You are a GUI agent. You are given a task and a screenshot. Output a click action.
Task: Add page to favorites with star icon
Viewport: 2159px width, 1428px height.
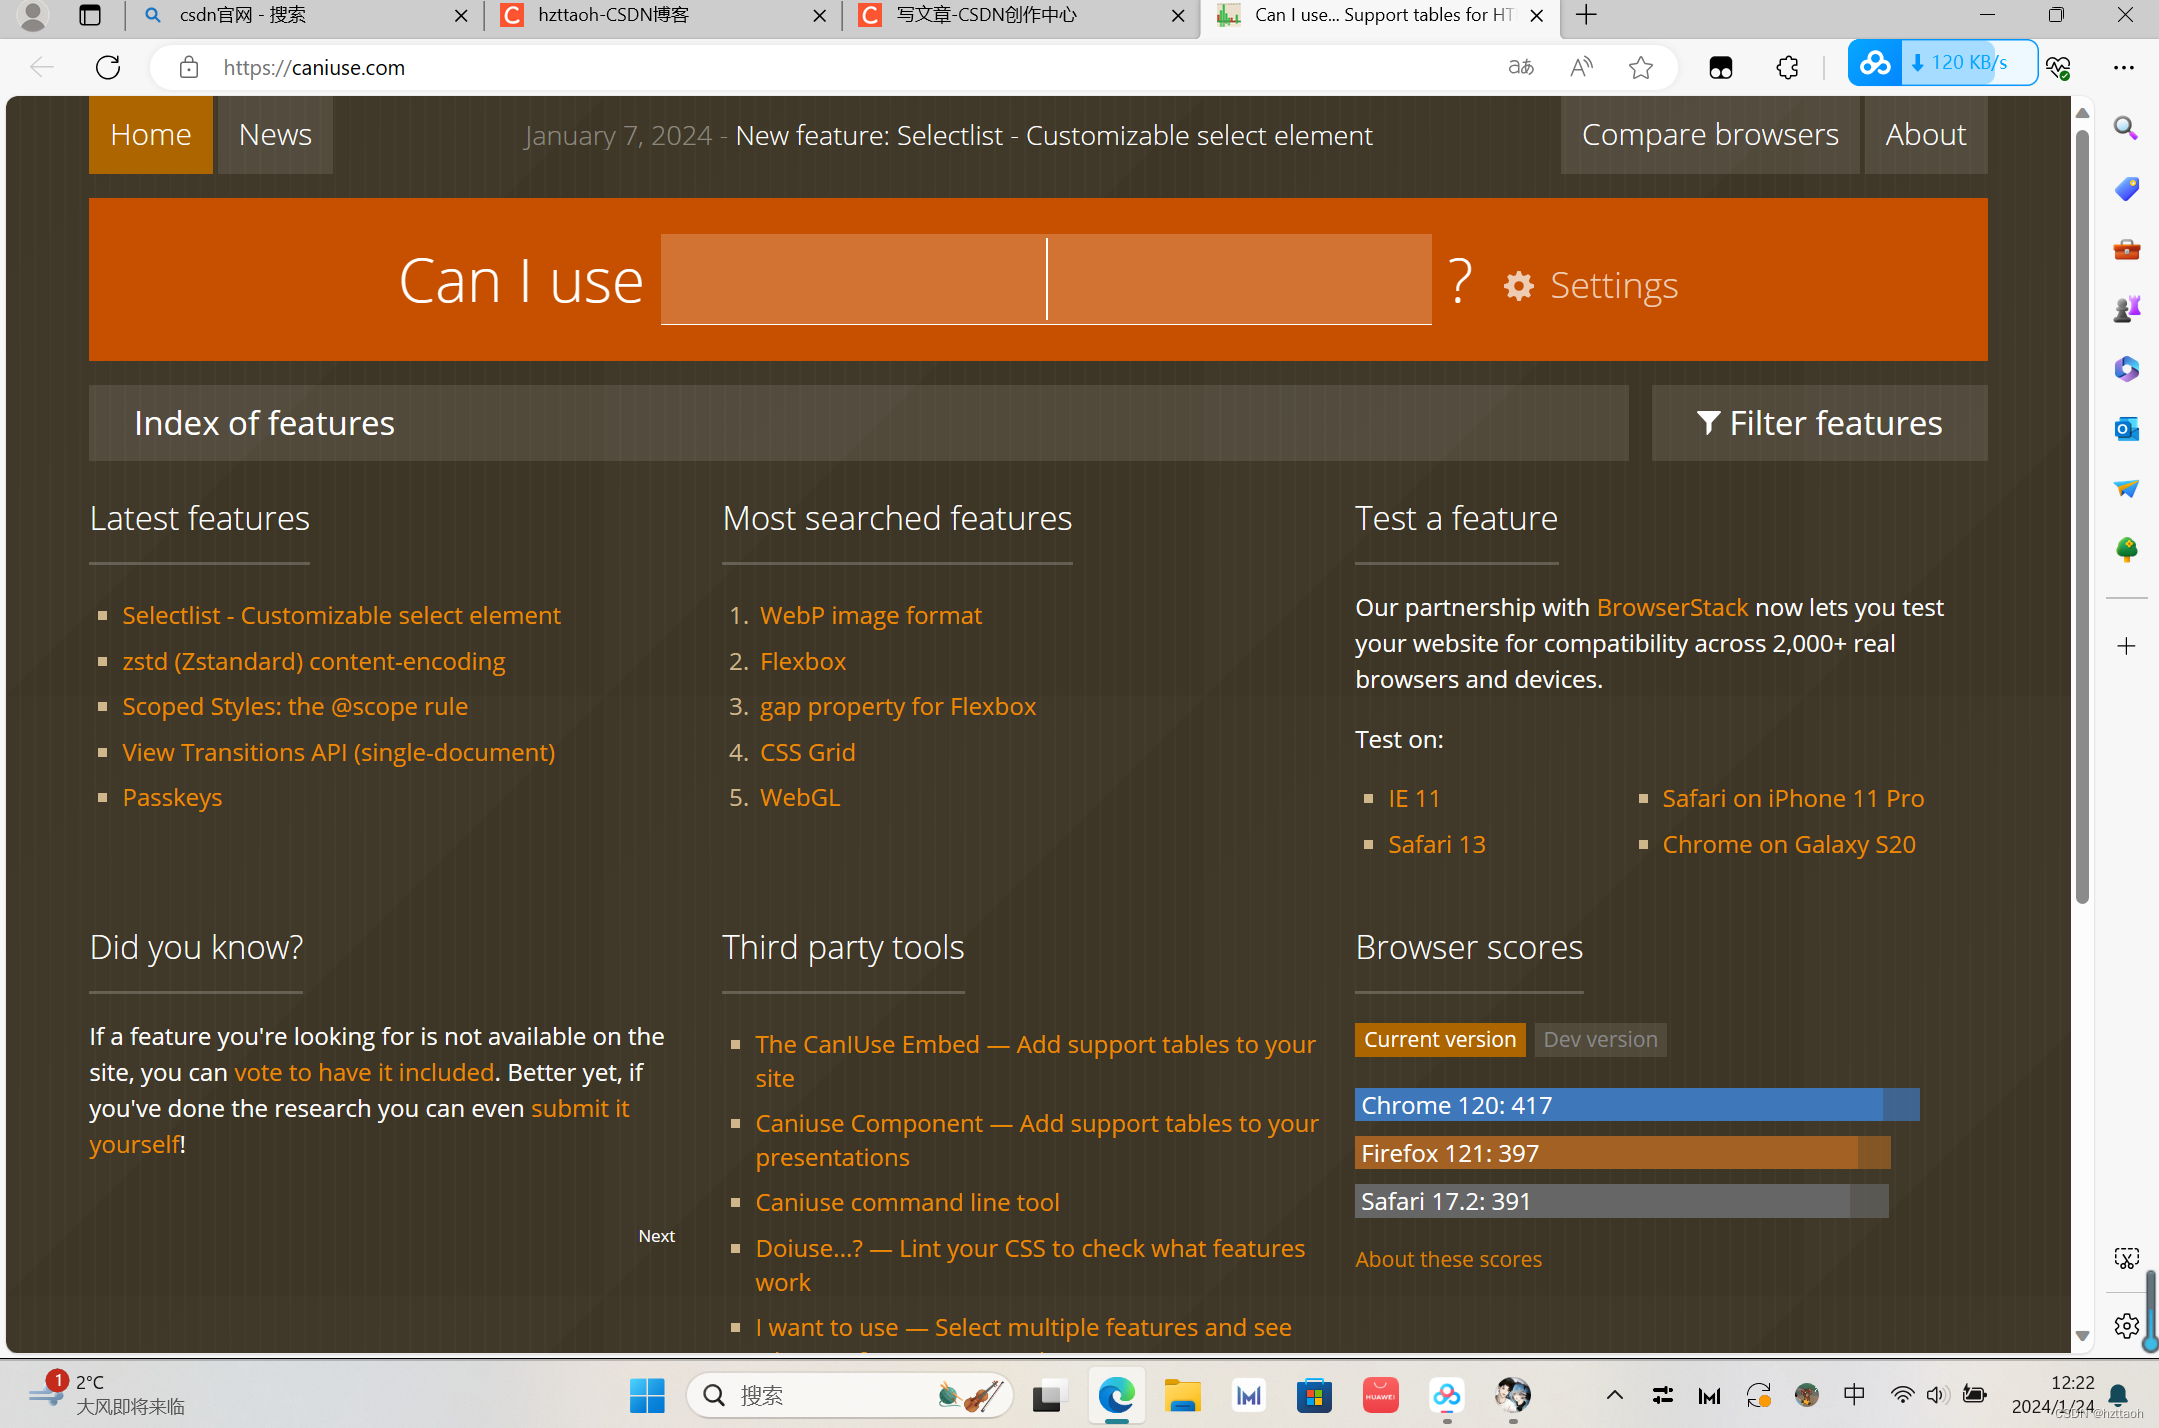click(1640, 67)
